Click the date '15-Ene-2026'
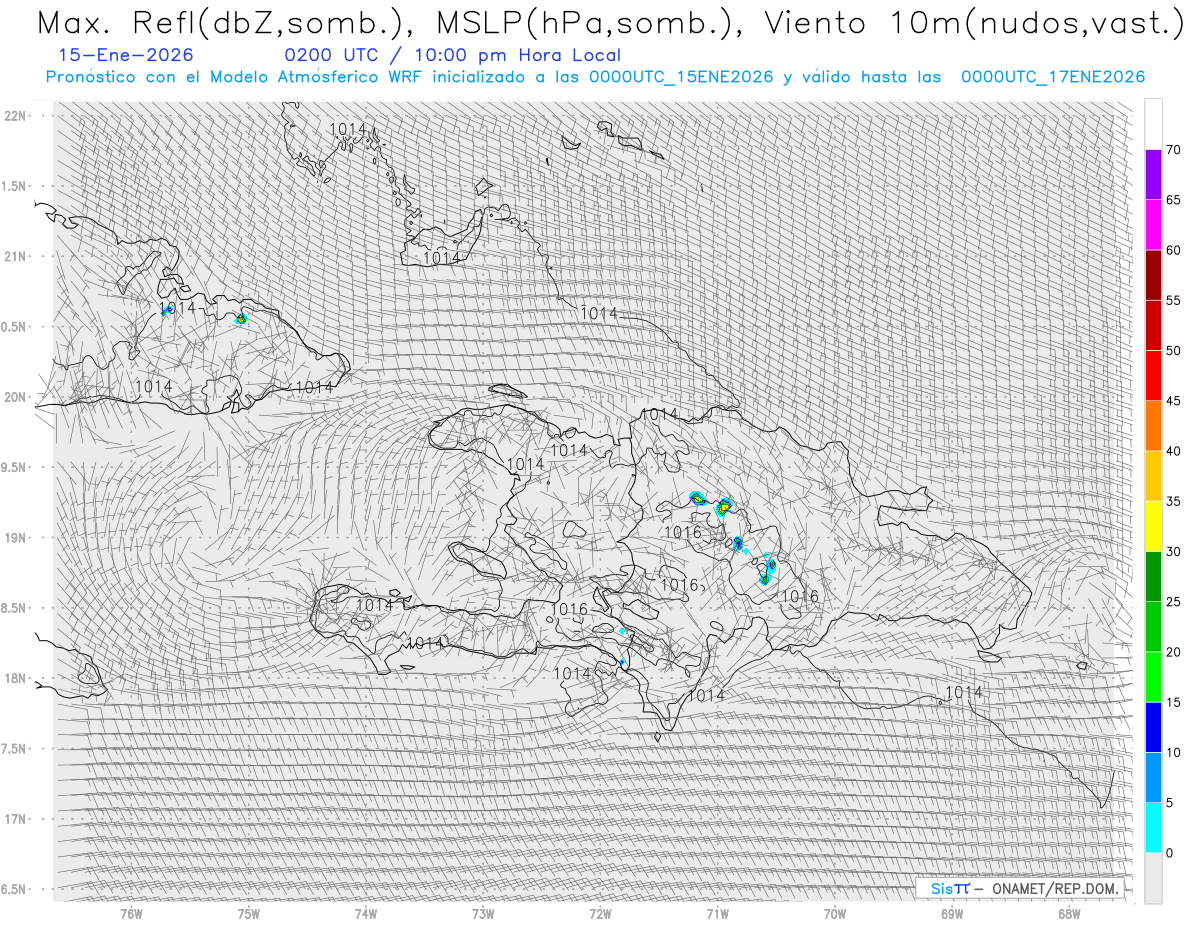 click(x=126, y=55)
